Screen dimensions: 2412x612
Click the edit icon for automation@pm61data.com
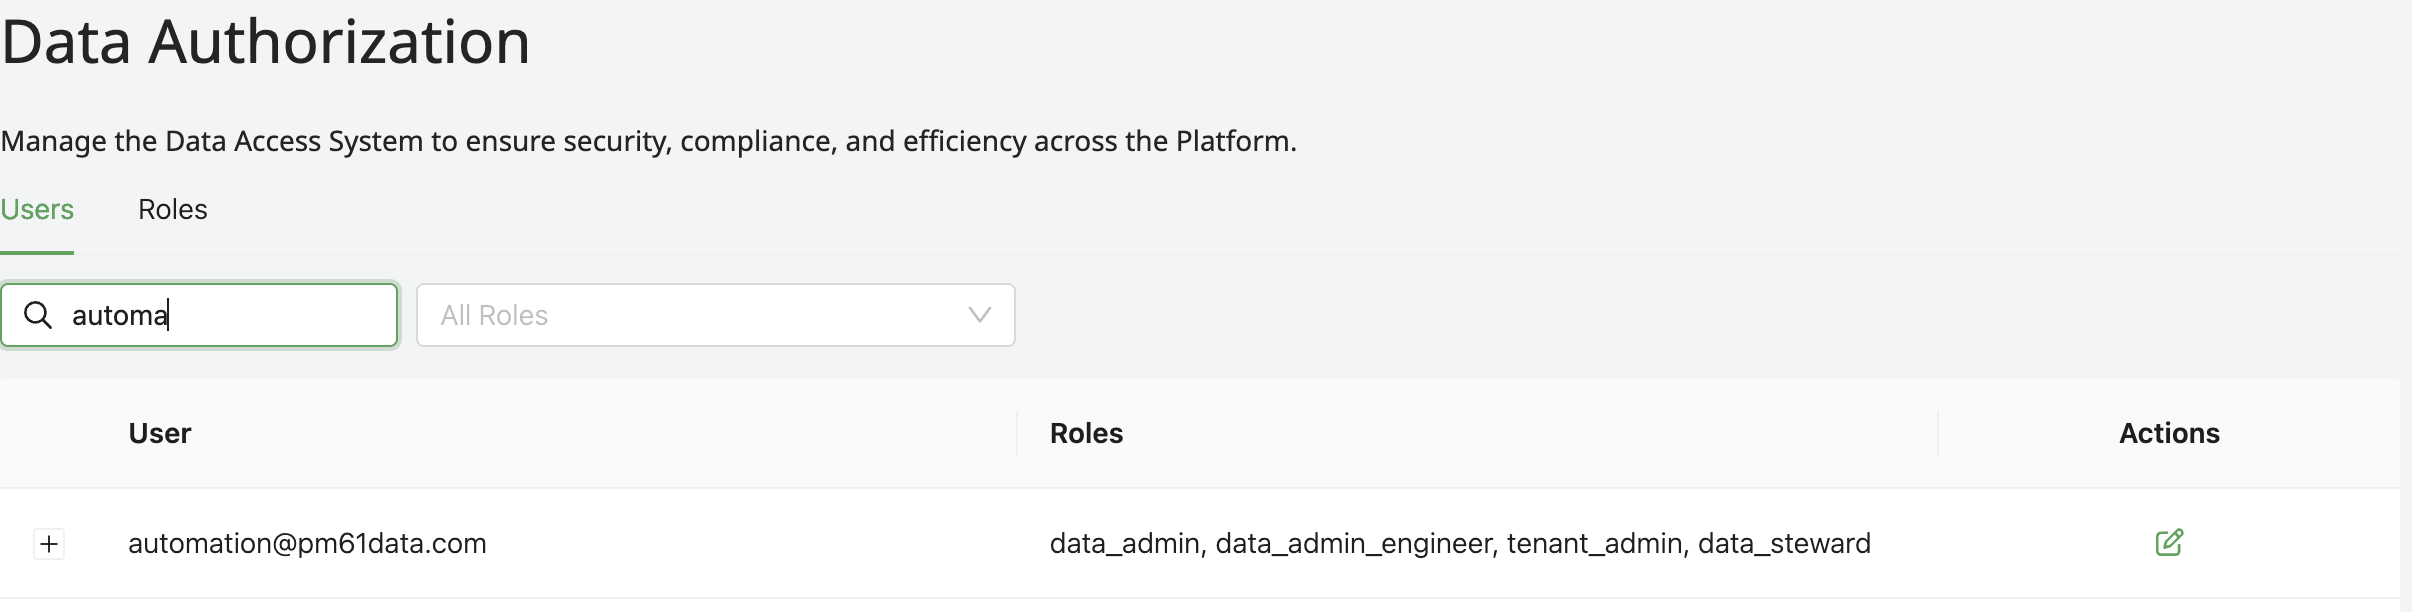(x=2168, y=543)
